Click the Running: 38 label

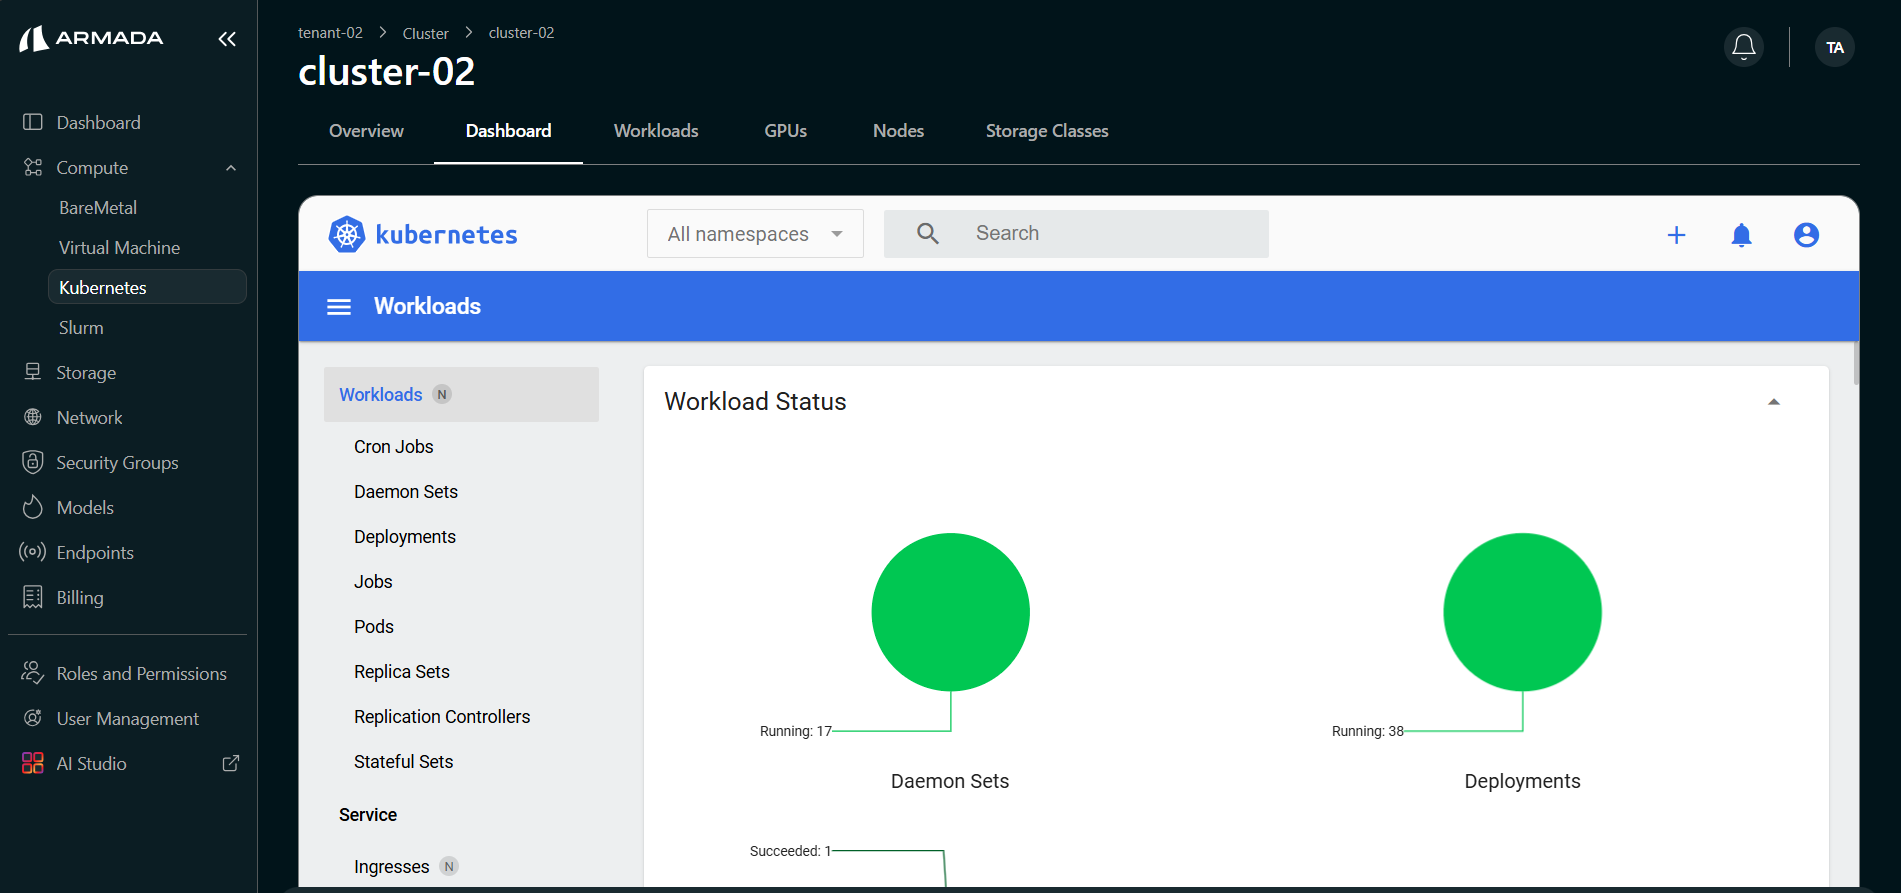[1368, 731]
